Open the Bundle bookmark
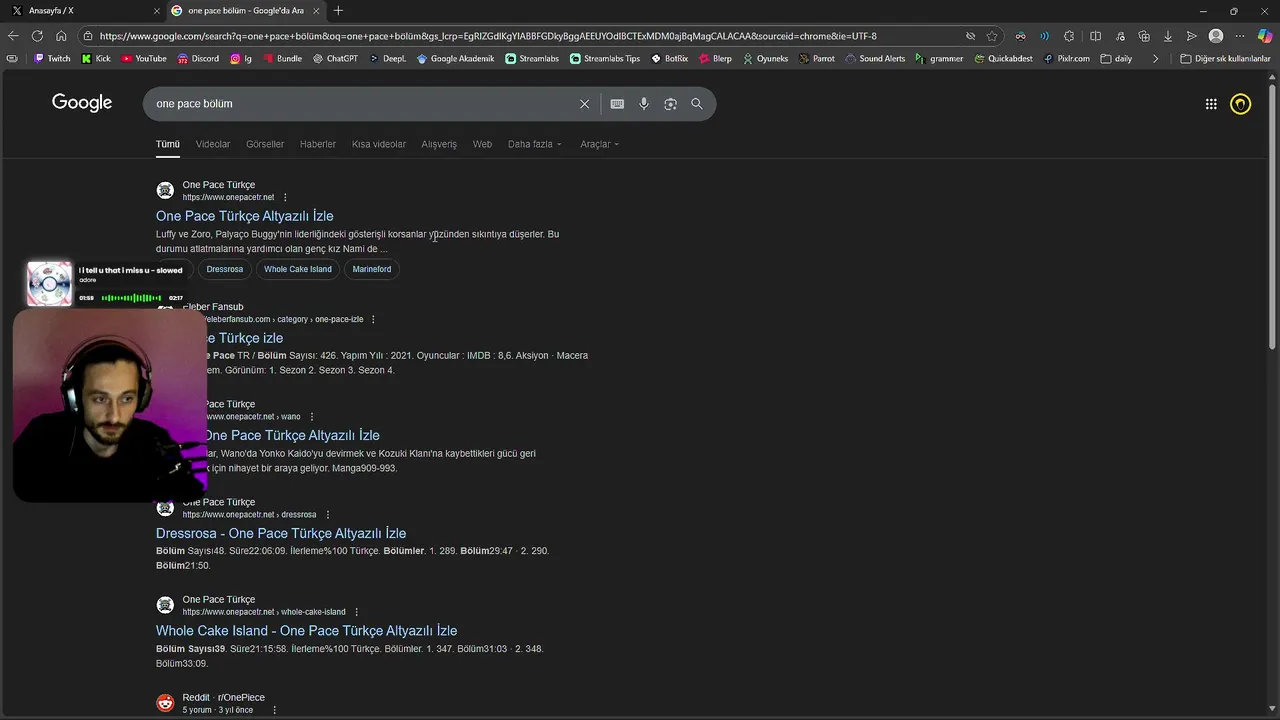1280x720 pixels. coord(282,59)
